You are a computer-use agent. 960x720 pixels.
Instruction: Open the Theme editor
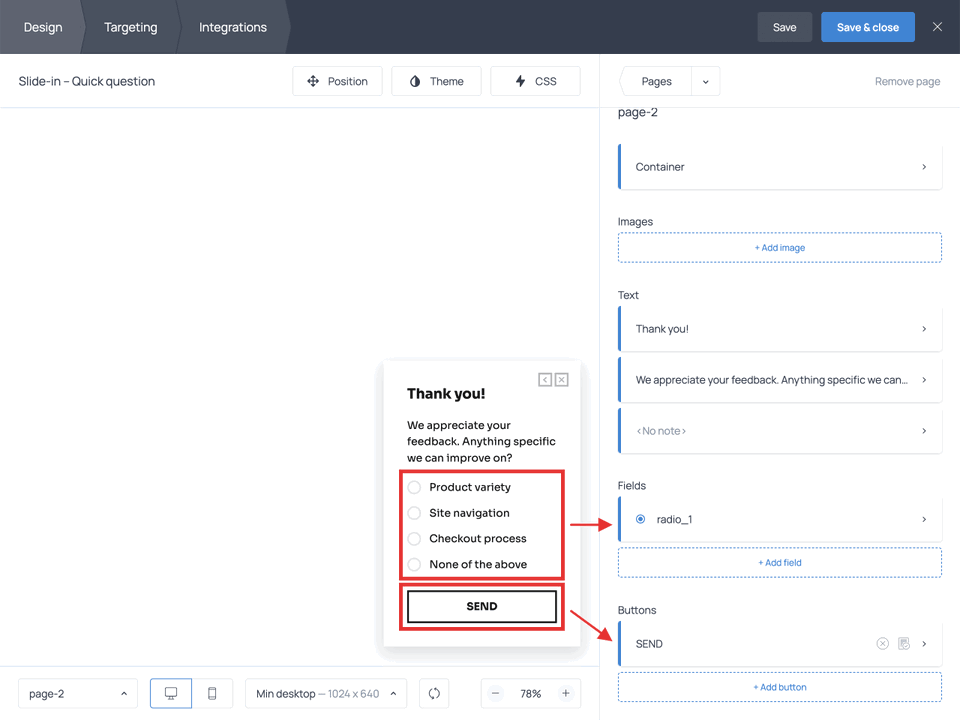436,81
